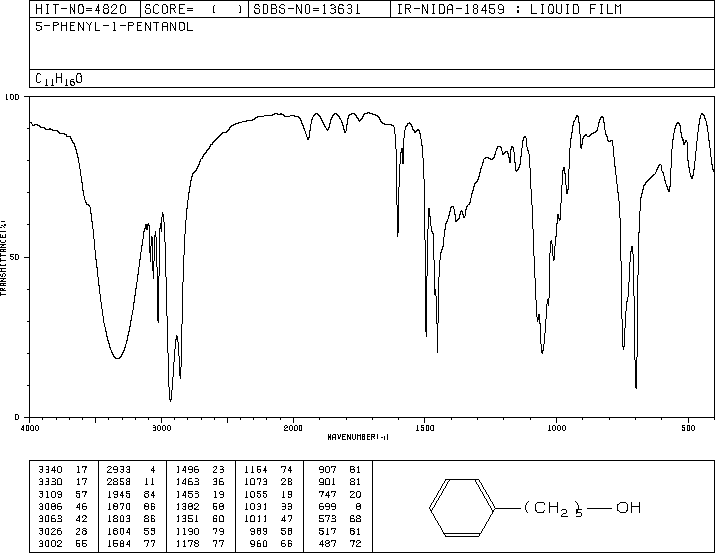Choose the 1164 entry in peak list
715x553 pixels.
click(x=255, y=469)
